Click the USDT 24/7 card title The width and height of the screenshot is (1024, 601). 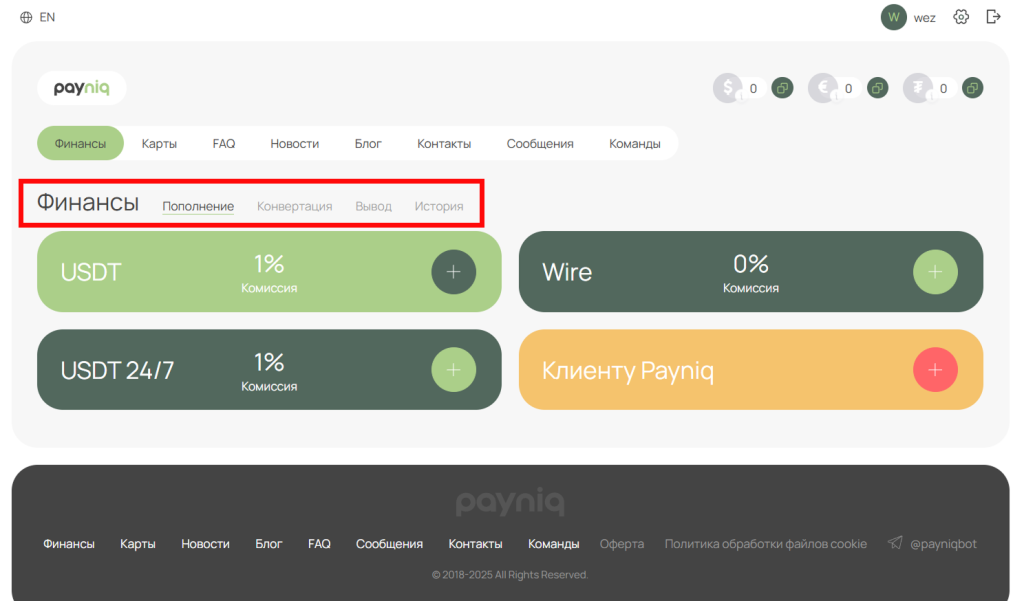[x=118, y=370]
